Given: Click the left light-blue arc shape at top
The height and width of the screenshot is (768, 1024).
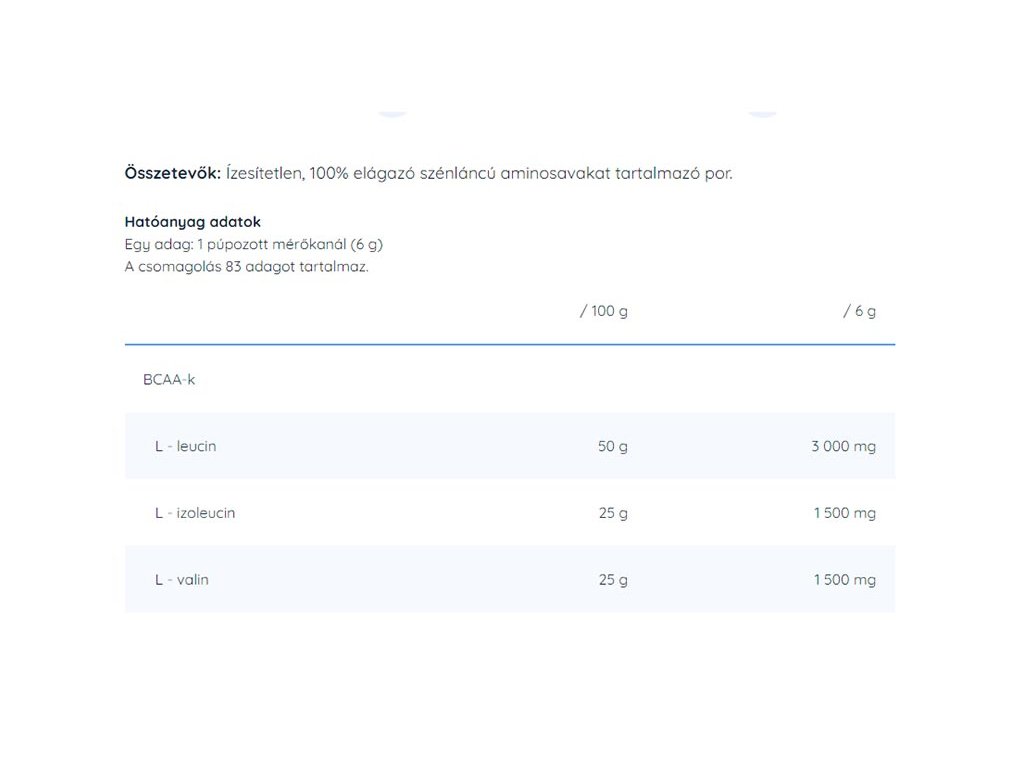Looking at the screenshot, I should (x=392, y=115).
